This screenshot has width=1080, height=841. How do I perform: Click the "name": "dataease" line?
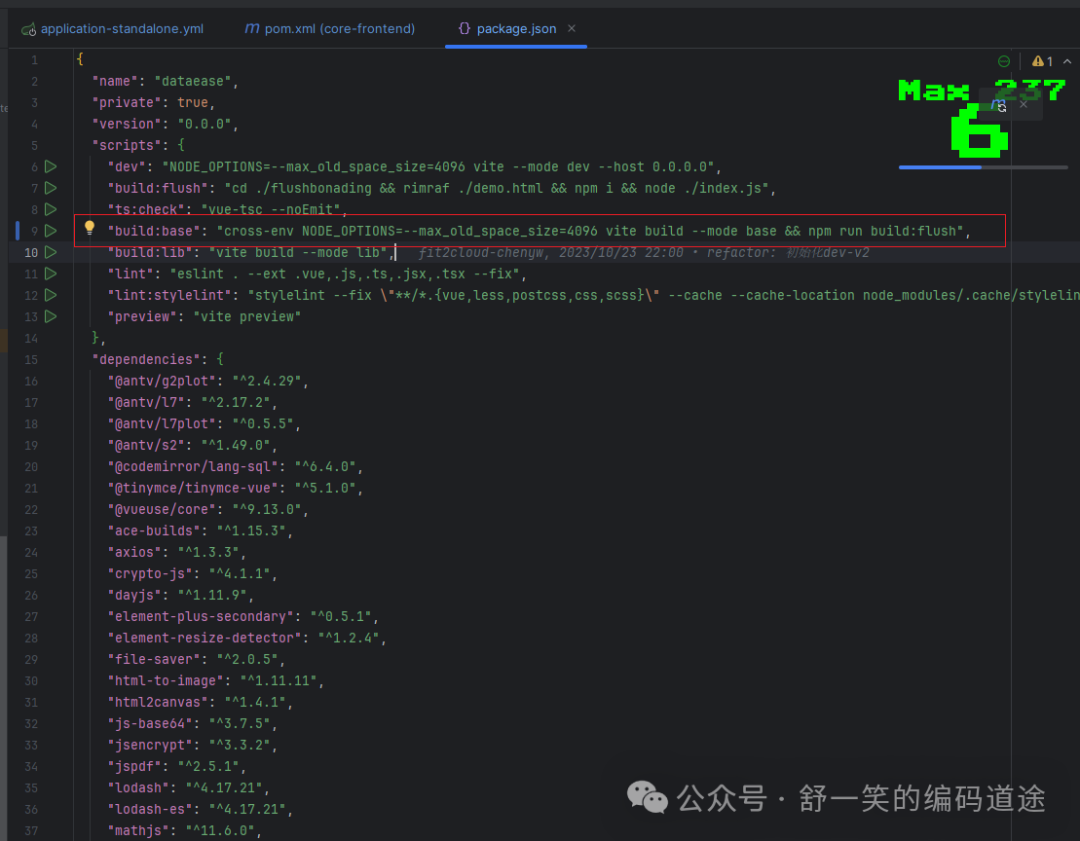click(x=165, y=81)
